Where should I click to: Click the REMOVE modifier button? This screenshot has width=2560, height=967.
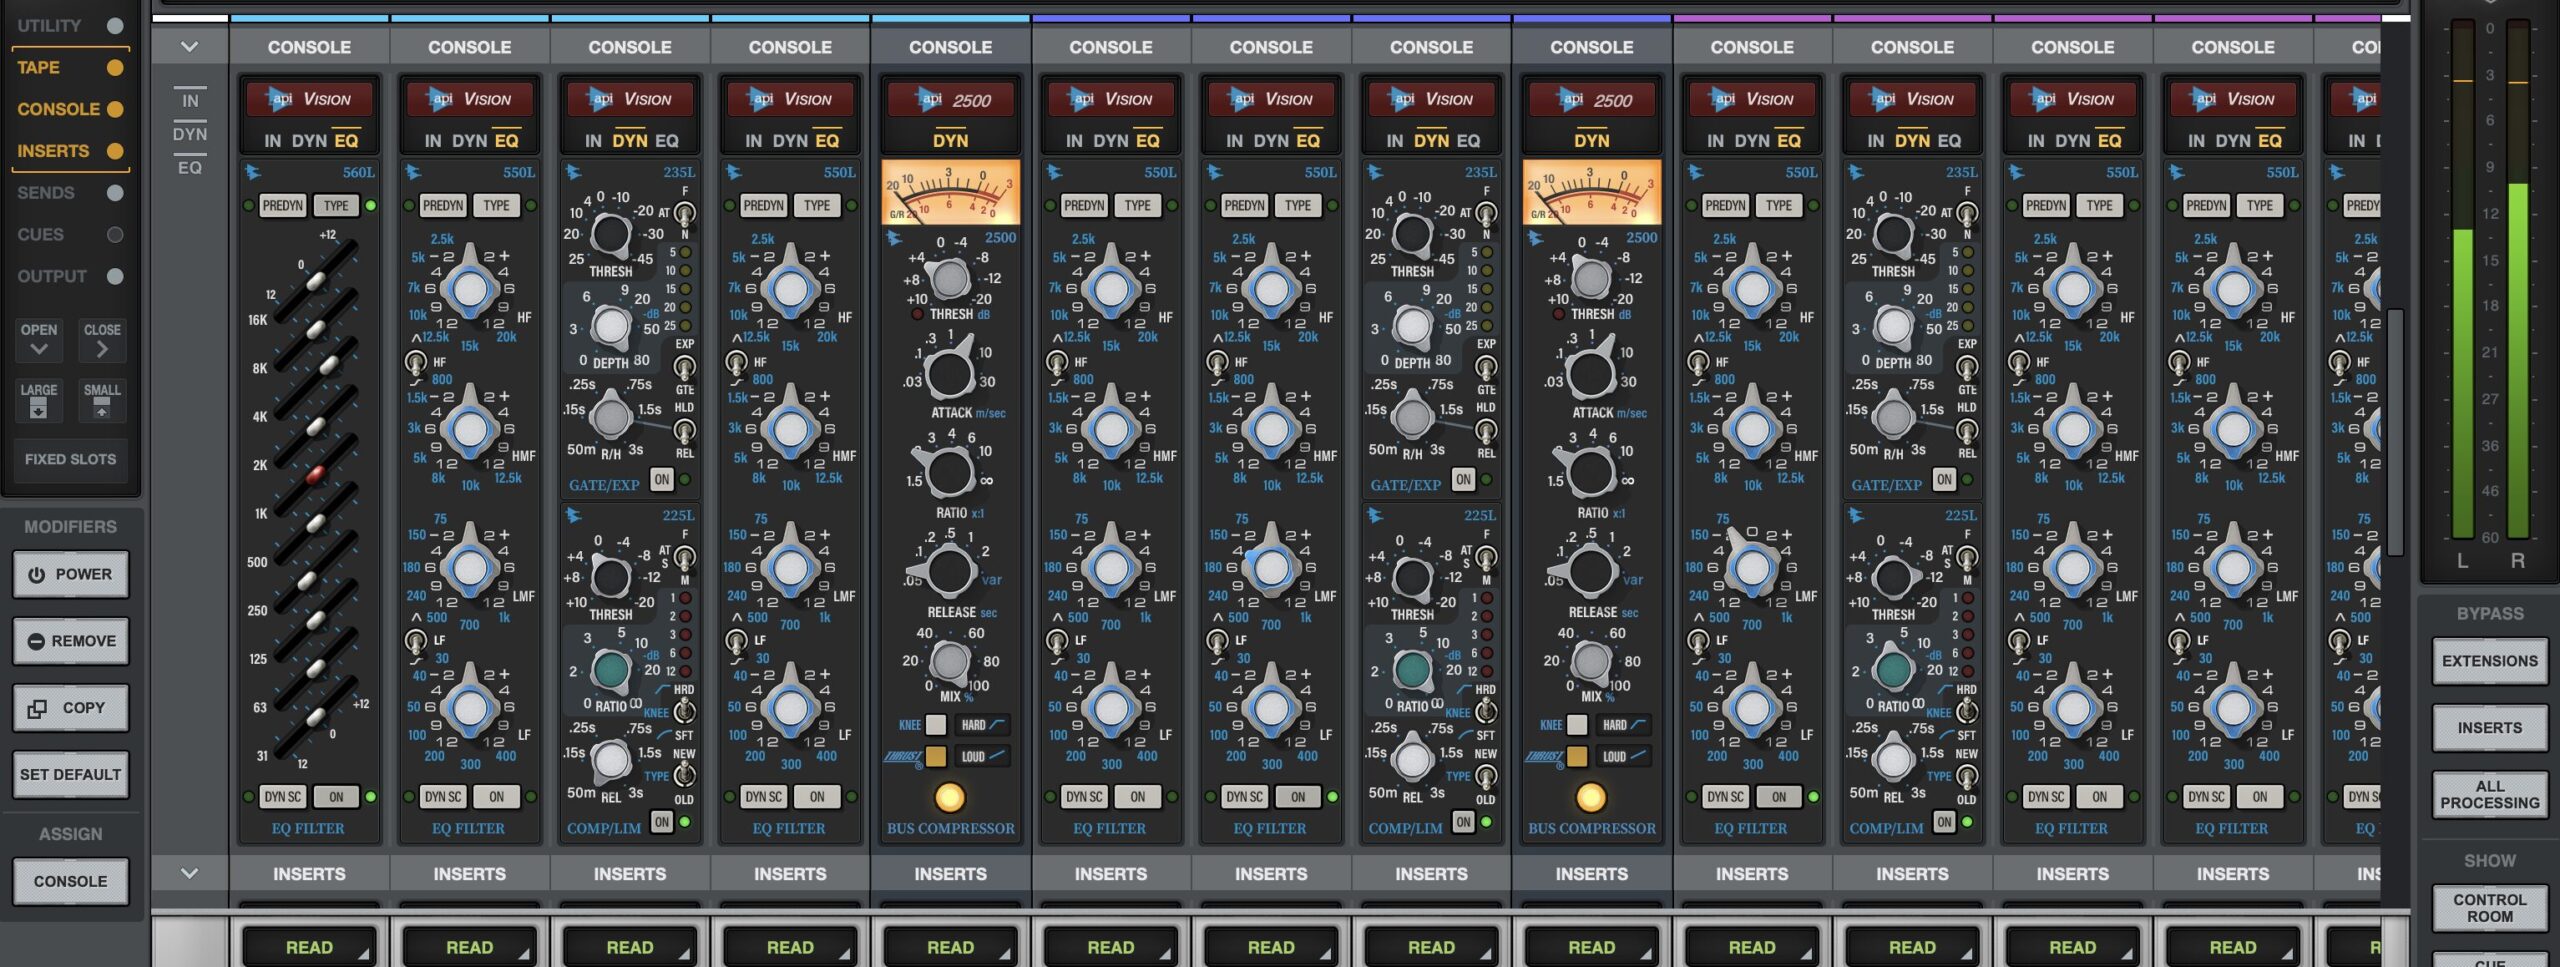(x=70, y=641)
